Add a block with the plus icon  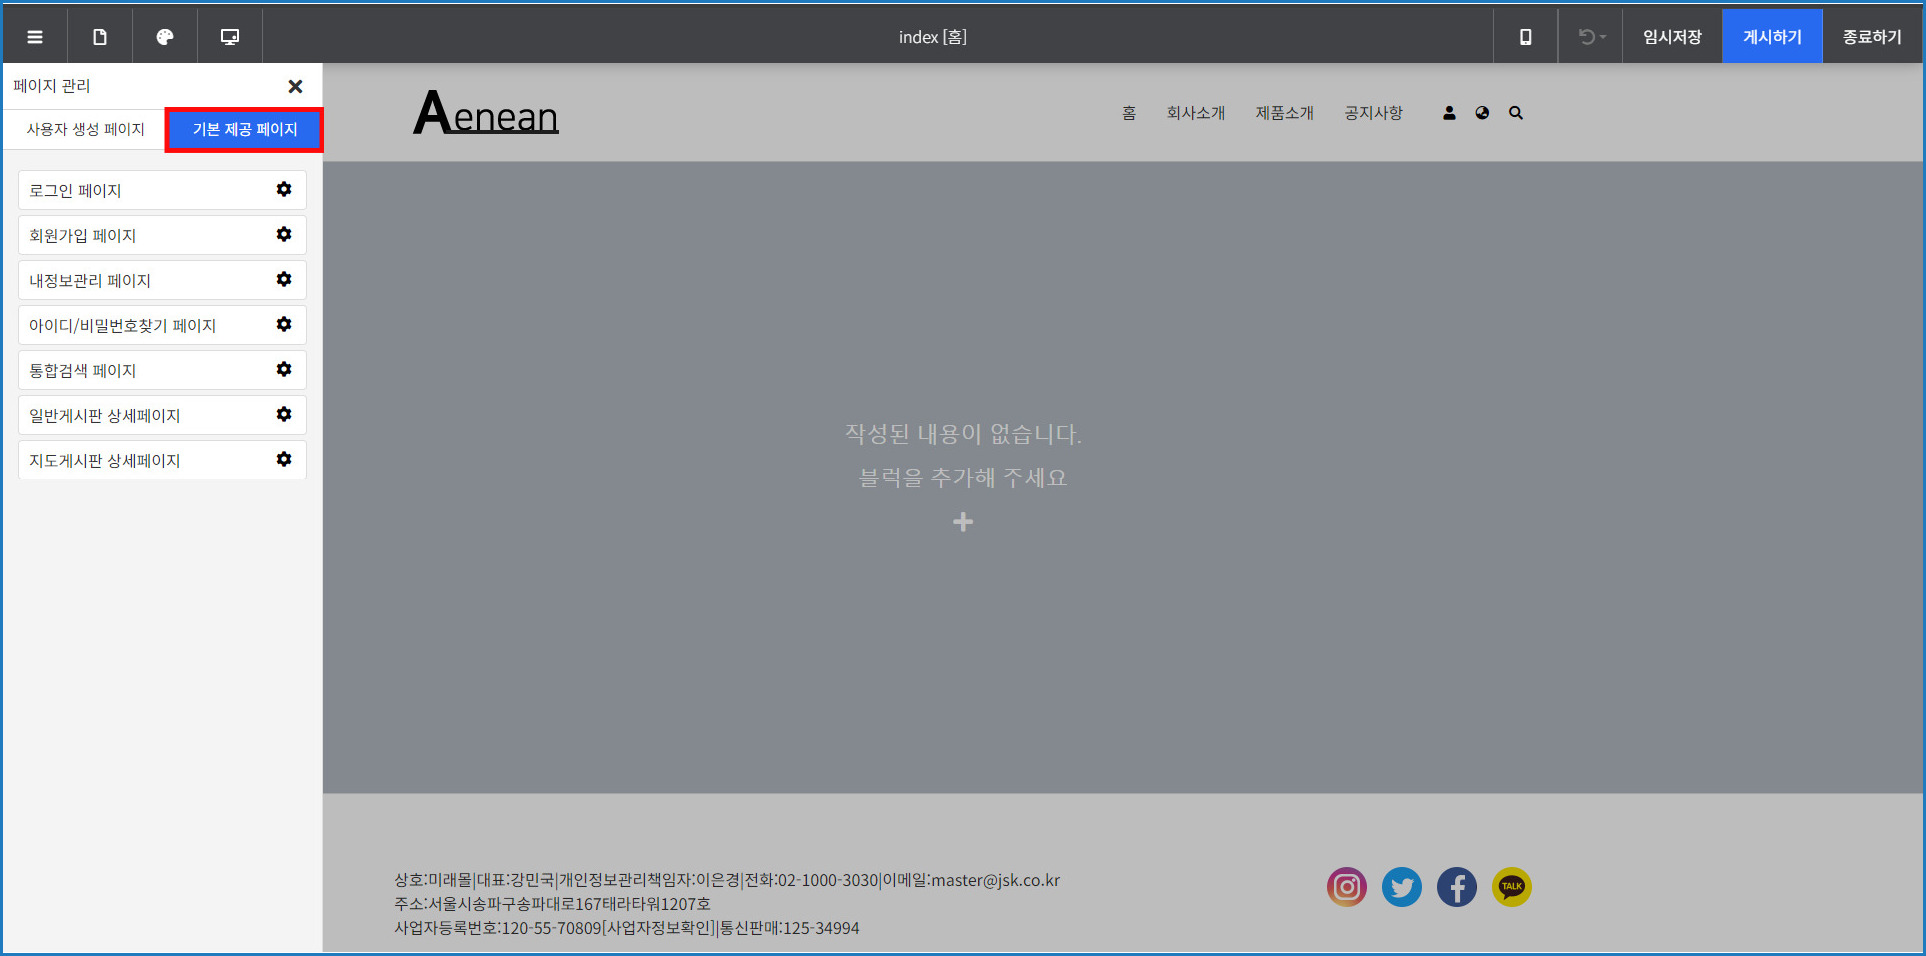point(963,522)
